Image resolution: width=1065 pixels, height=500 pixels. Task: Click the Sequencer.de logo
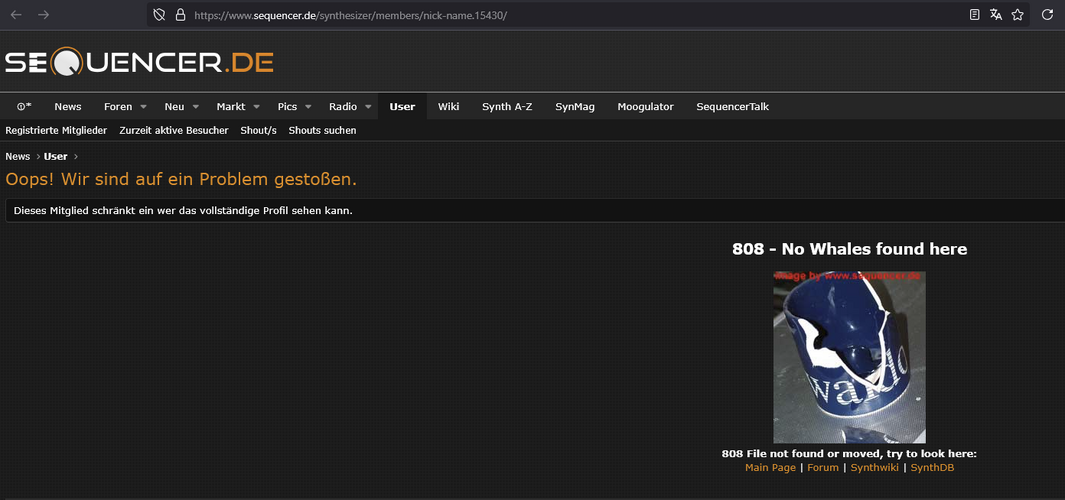139,62
